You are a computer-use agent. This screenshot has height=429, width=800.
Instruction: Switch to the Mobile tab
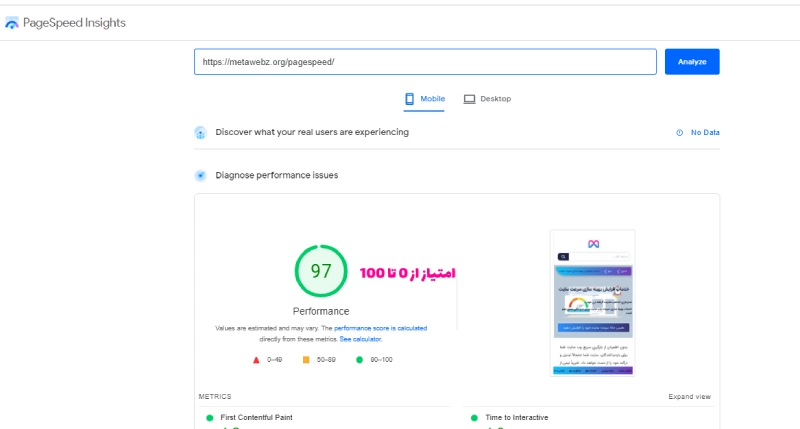[424, 99]
